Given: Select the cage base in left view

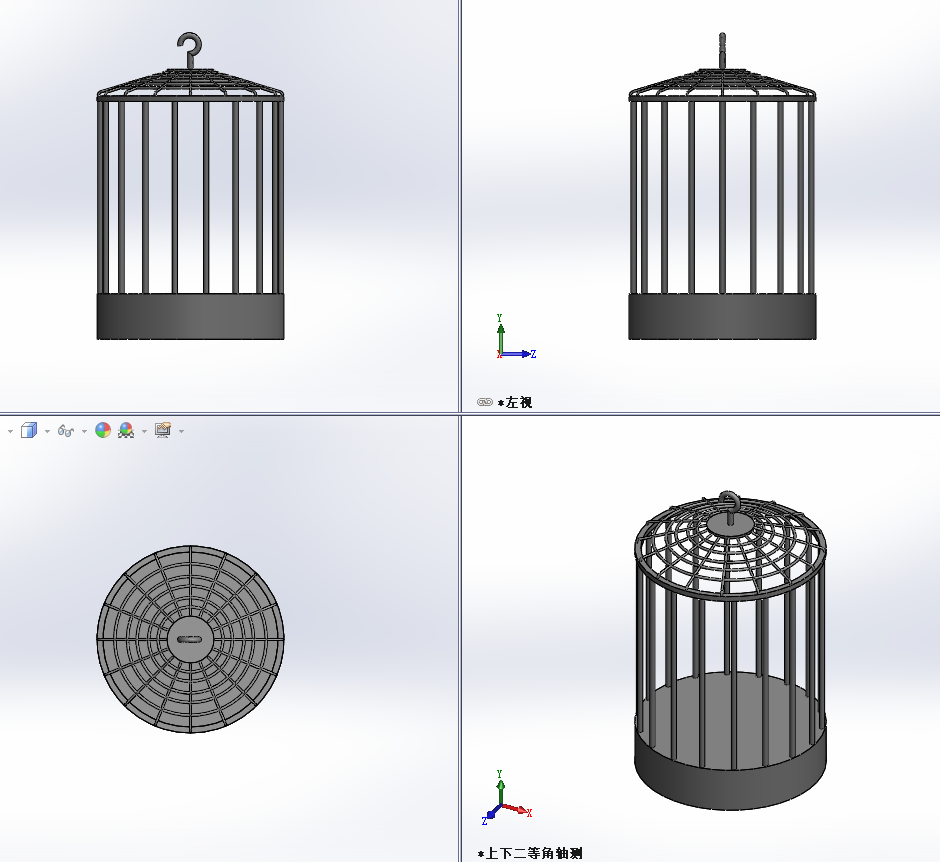Looking at the screenshot, I should (x=722, y=317).
